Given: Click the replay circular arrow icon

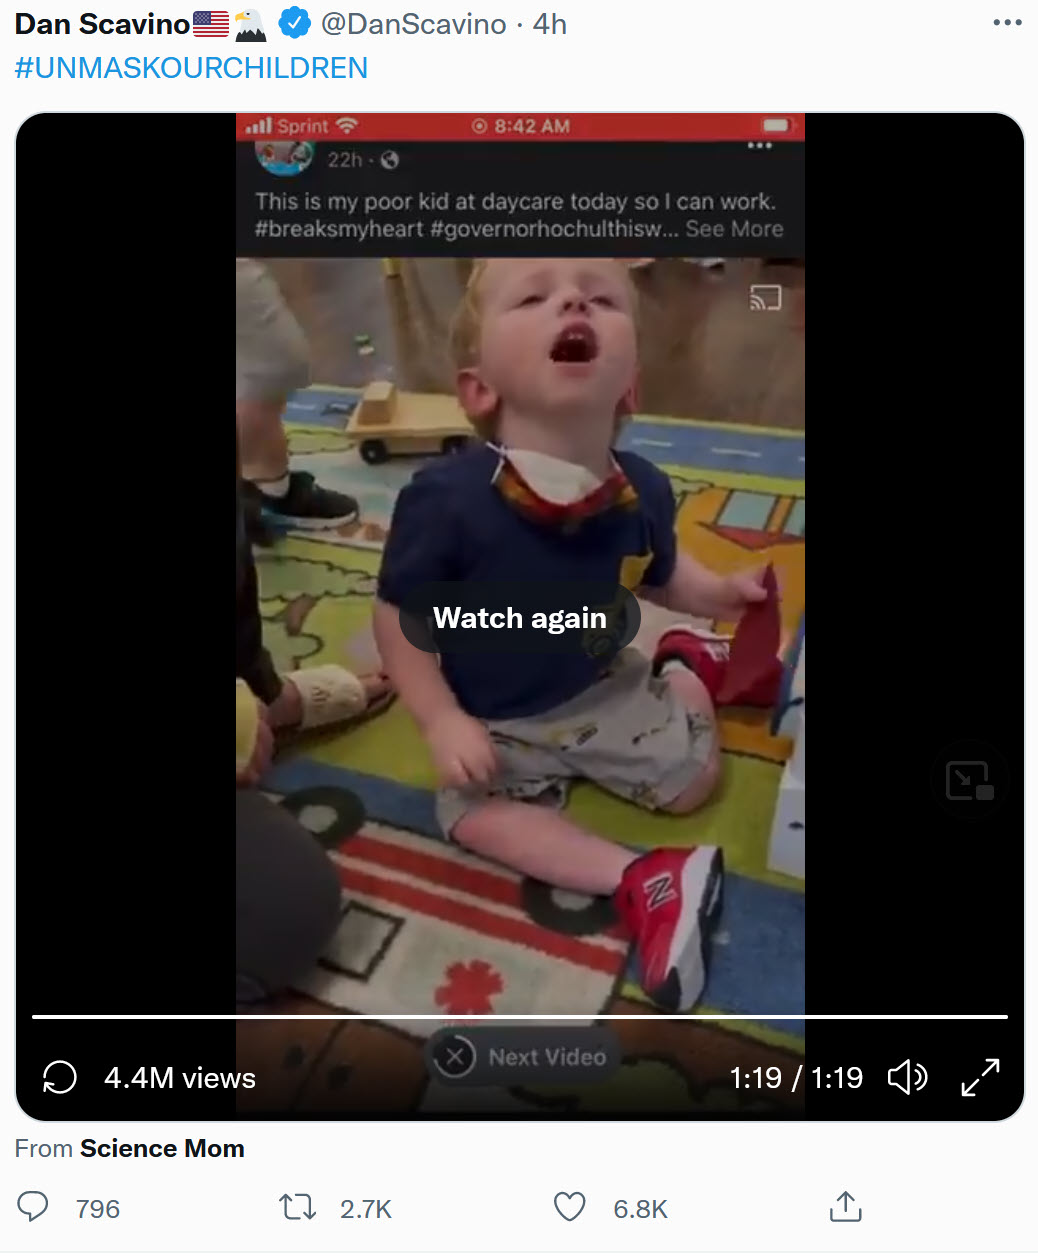Looking at the screenshot, I should click(60, 1077).
